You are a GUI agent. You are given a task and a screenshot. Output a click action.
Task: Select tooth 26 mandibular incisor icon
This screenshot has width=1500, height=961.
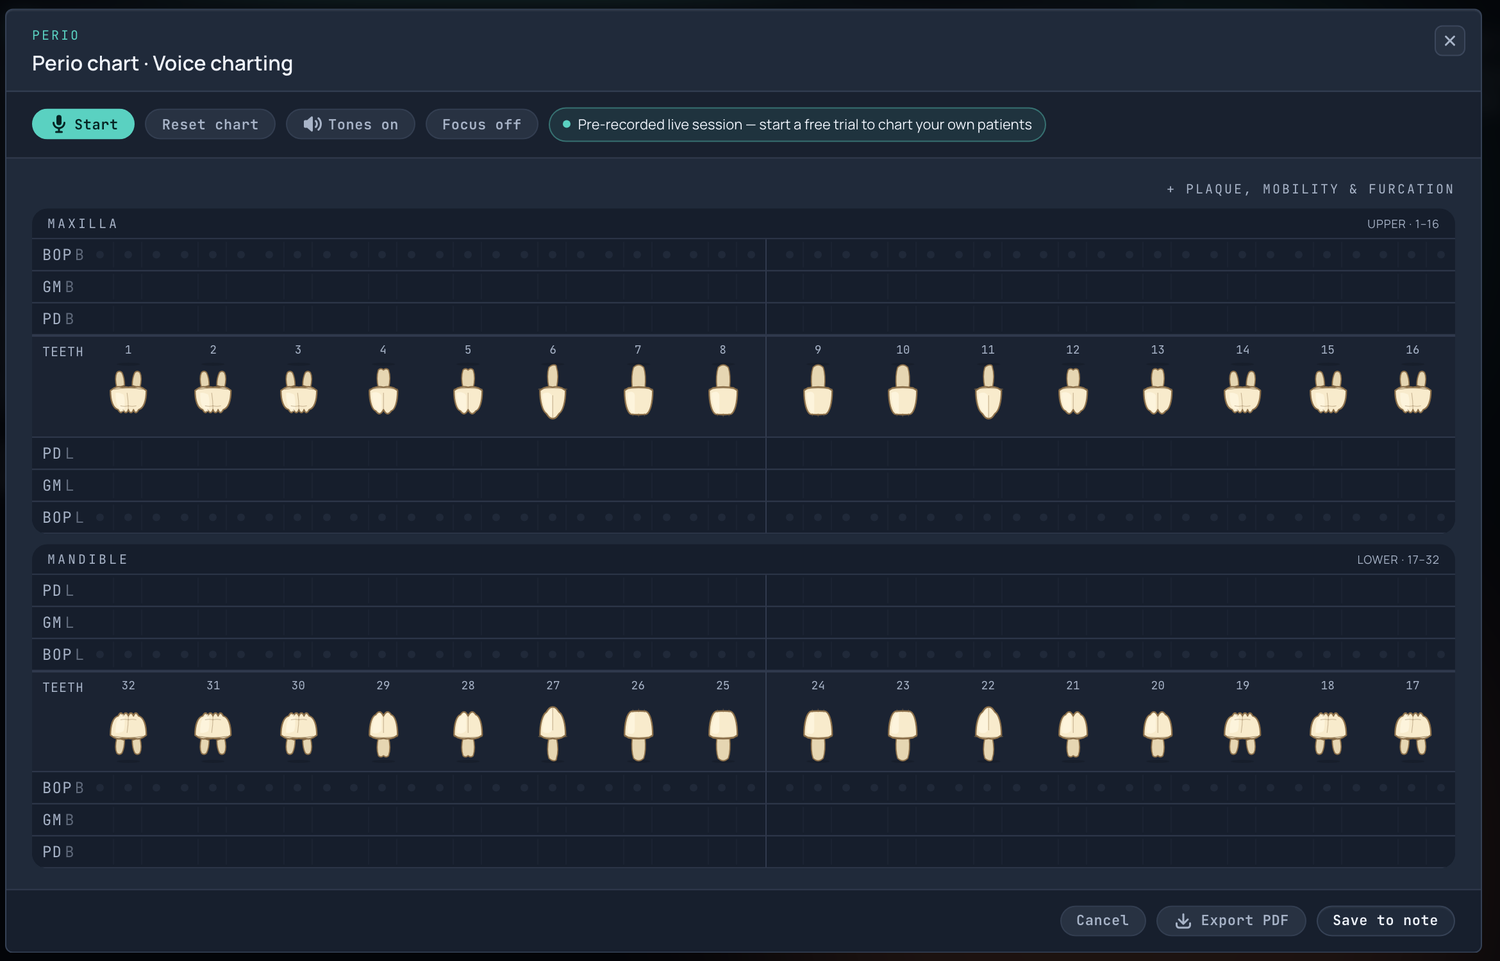pos(638,735)
